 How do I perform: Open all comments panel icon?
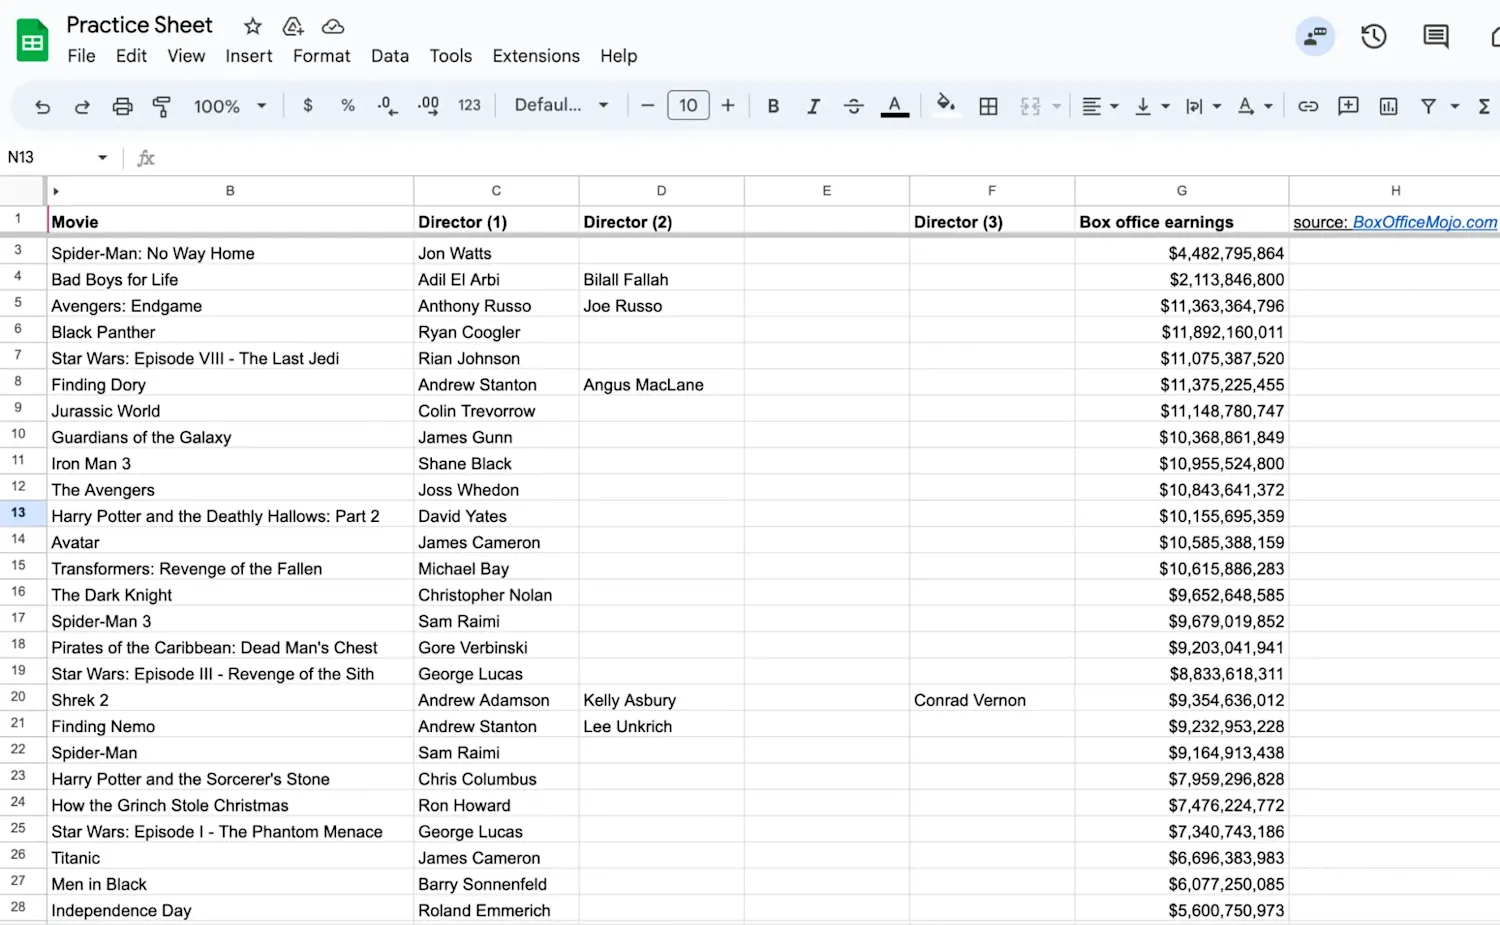tap(1436, 37)
